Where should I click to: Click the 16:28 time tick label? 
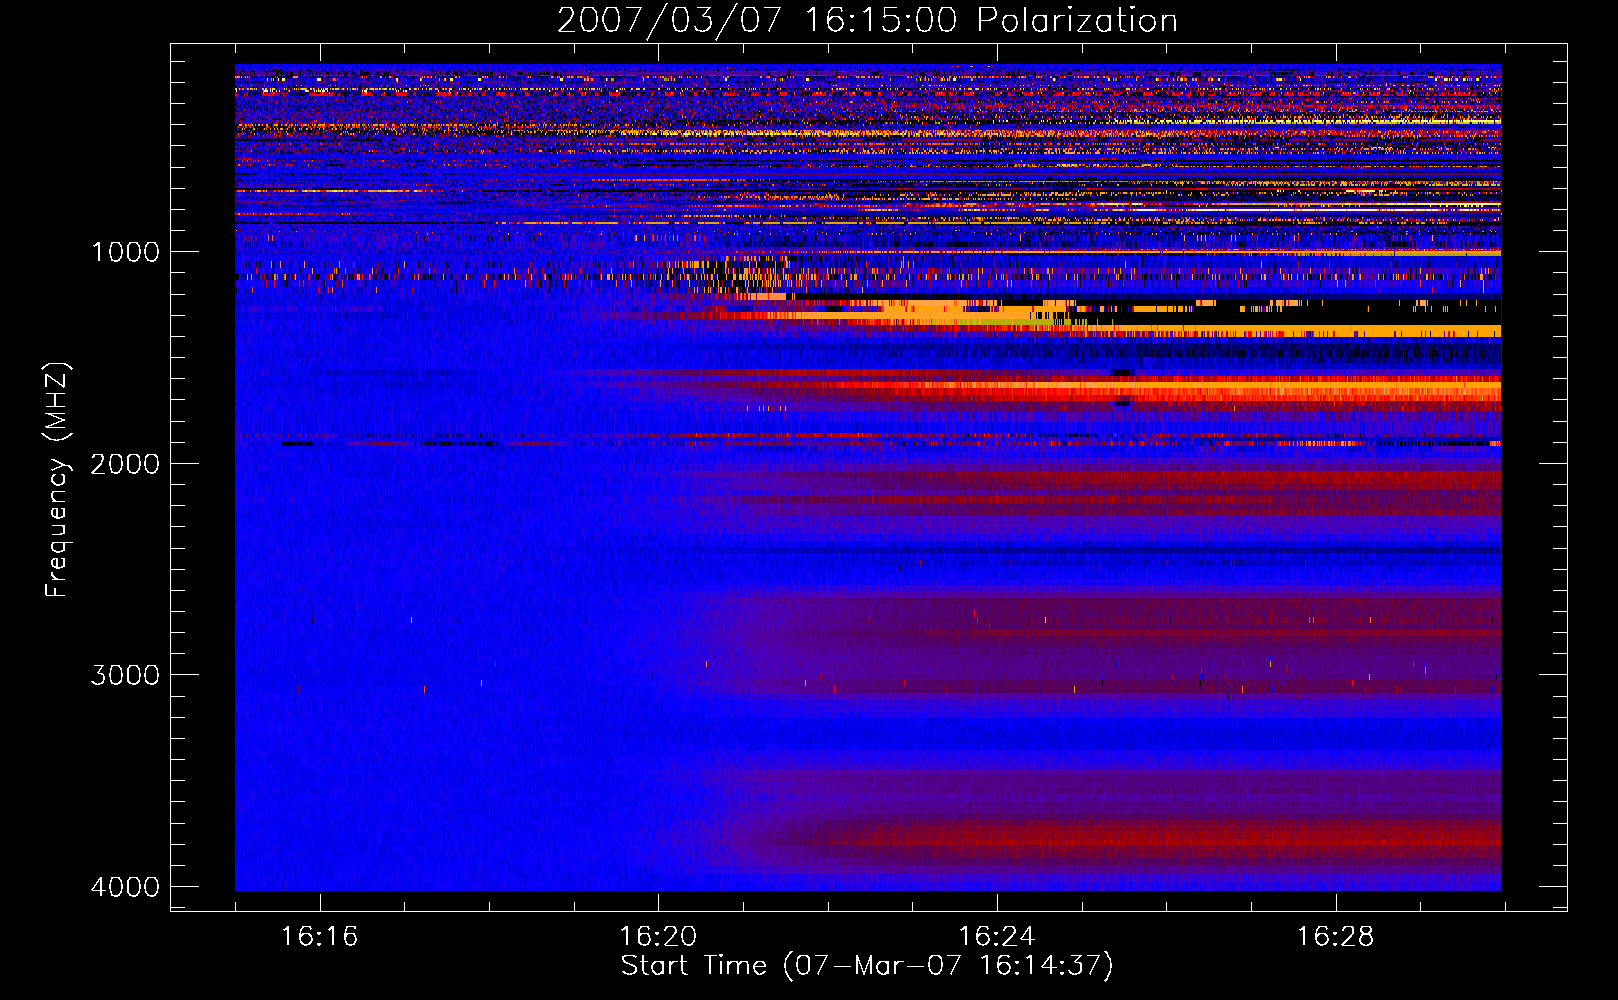coord(1336,937)
